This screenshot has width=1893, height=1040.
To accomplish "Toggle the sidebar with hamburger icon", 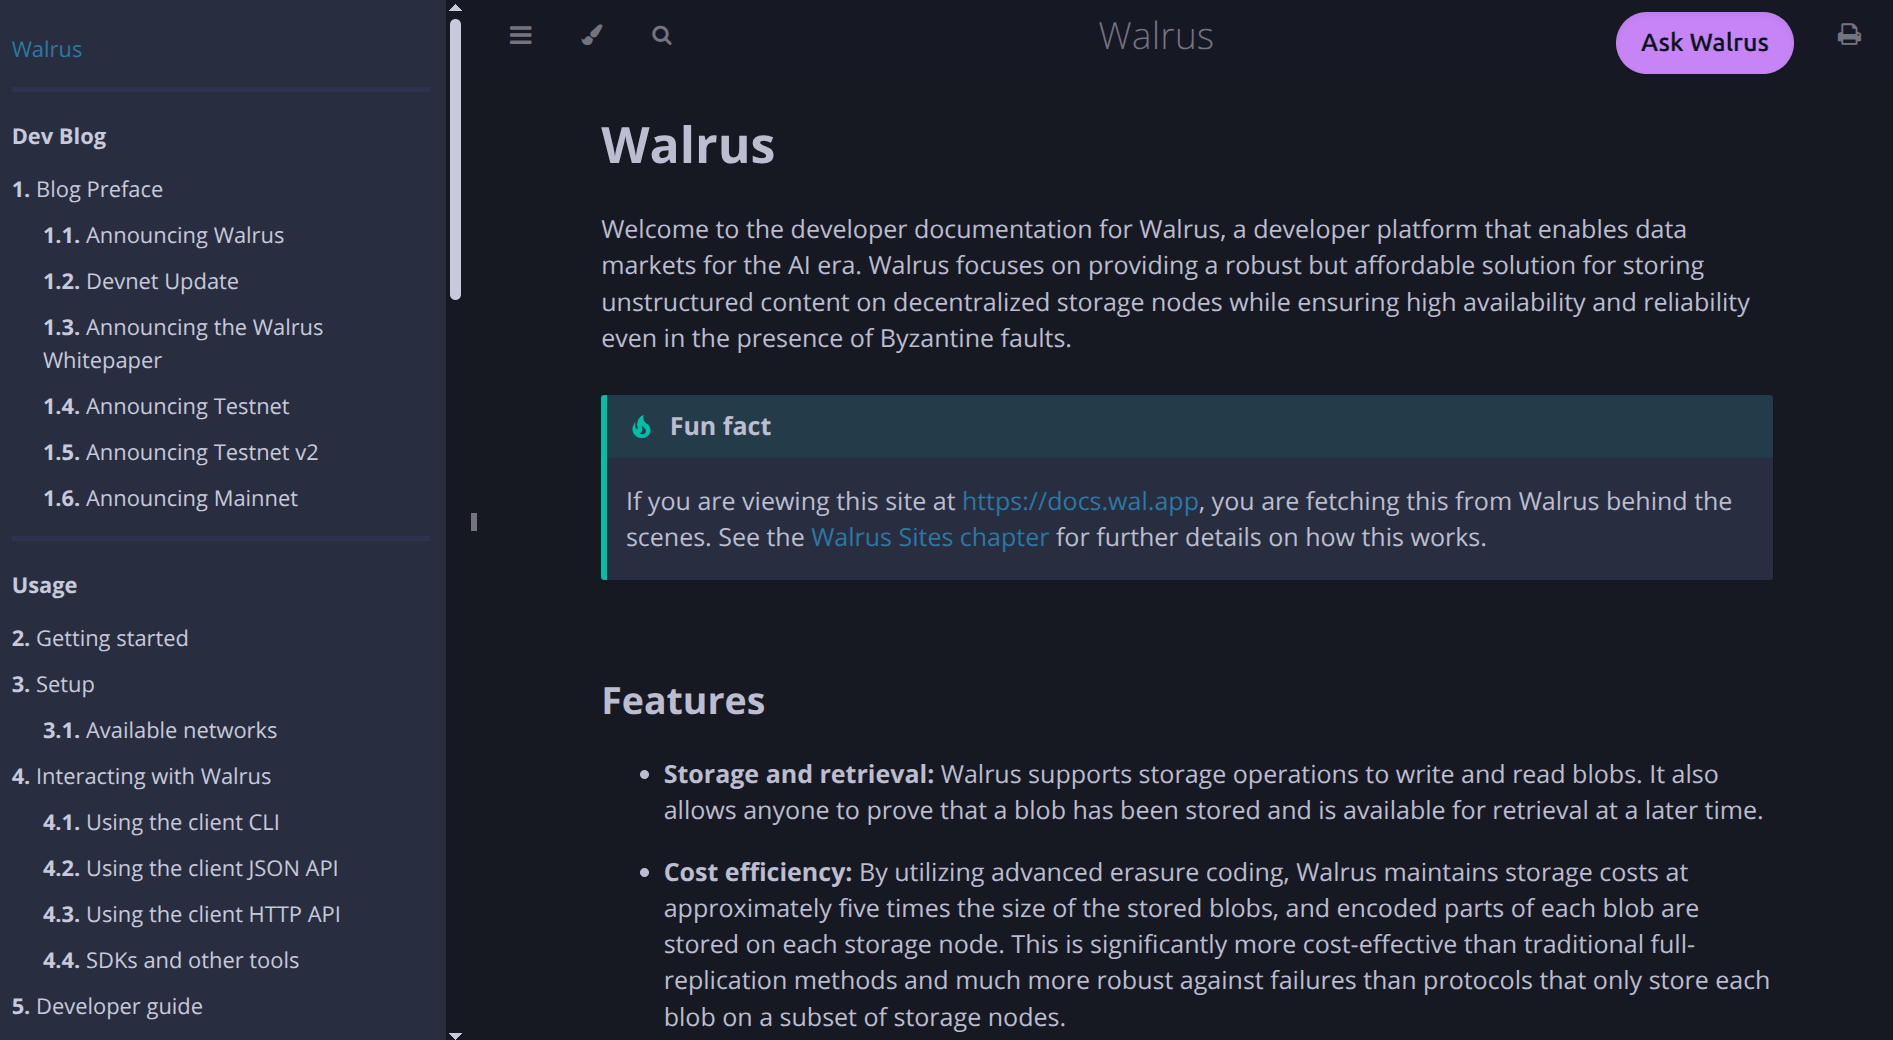I will pyautogui.click(x=520, y=36).
